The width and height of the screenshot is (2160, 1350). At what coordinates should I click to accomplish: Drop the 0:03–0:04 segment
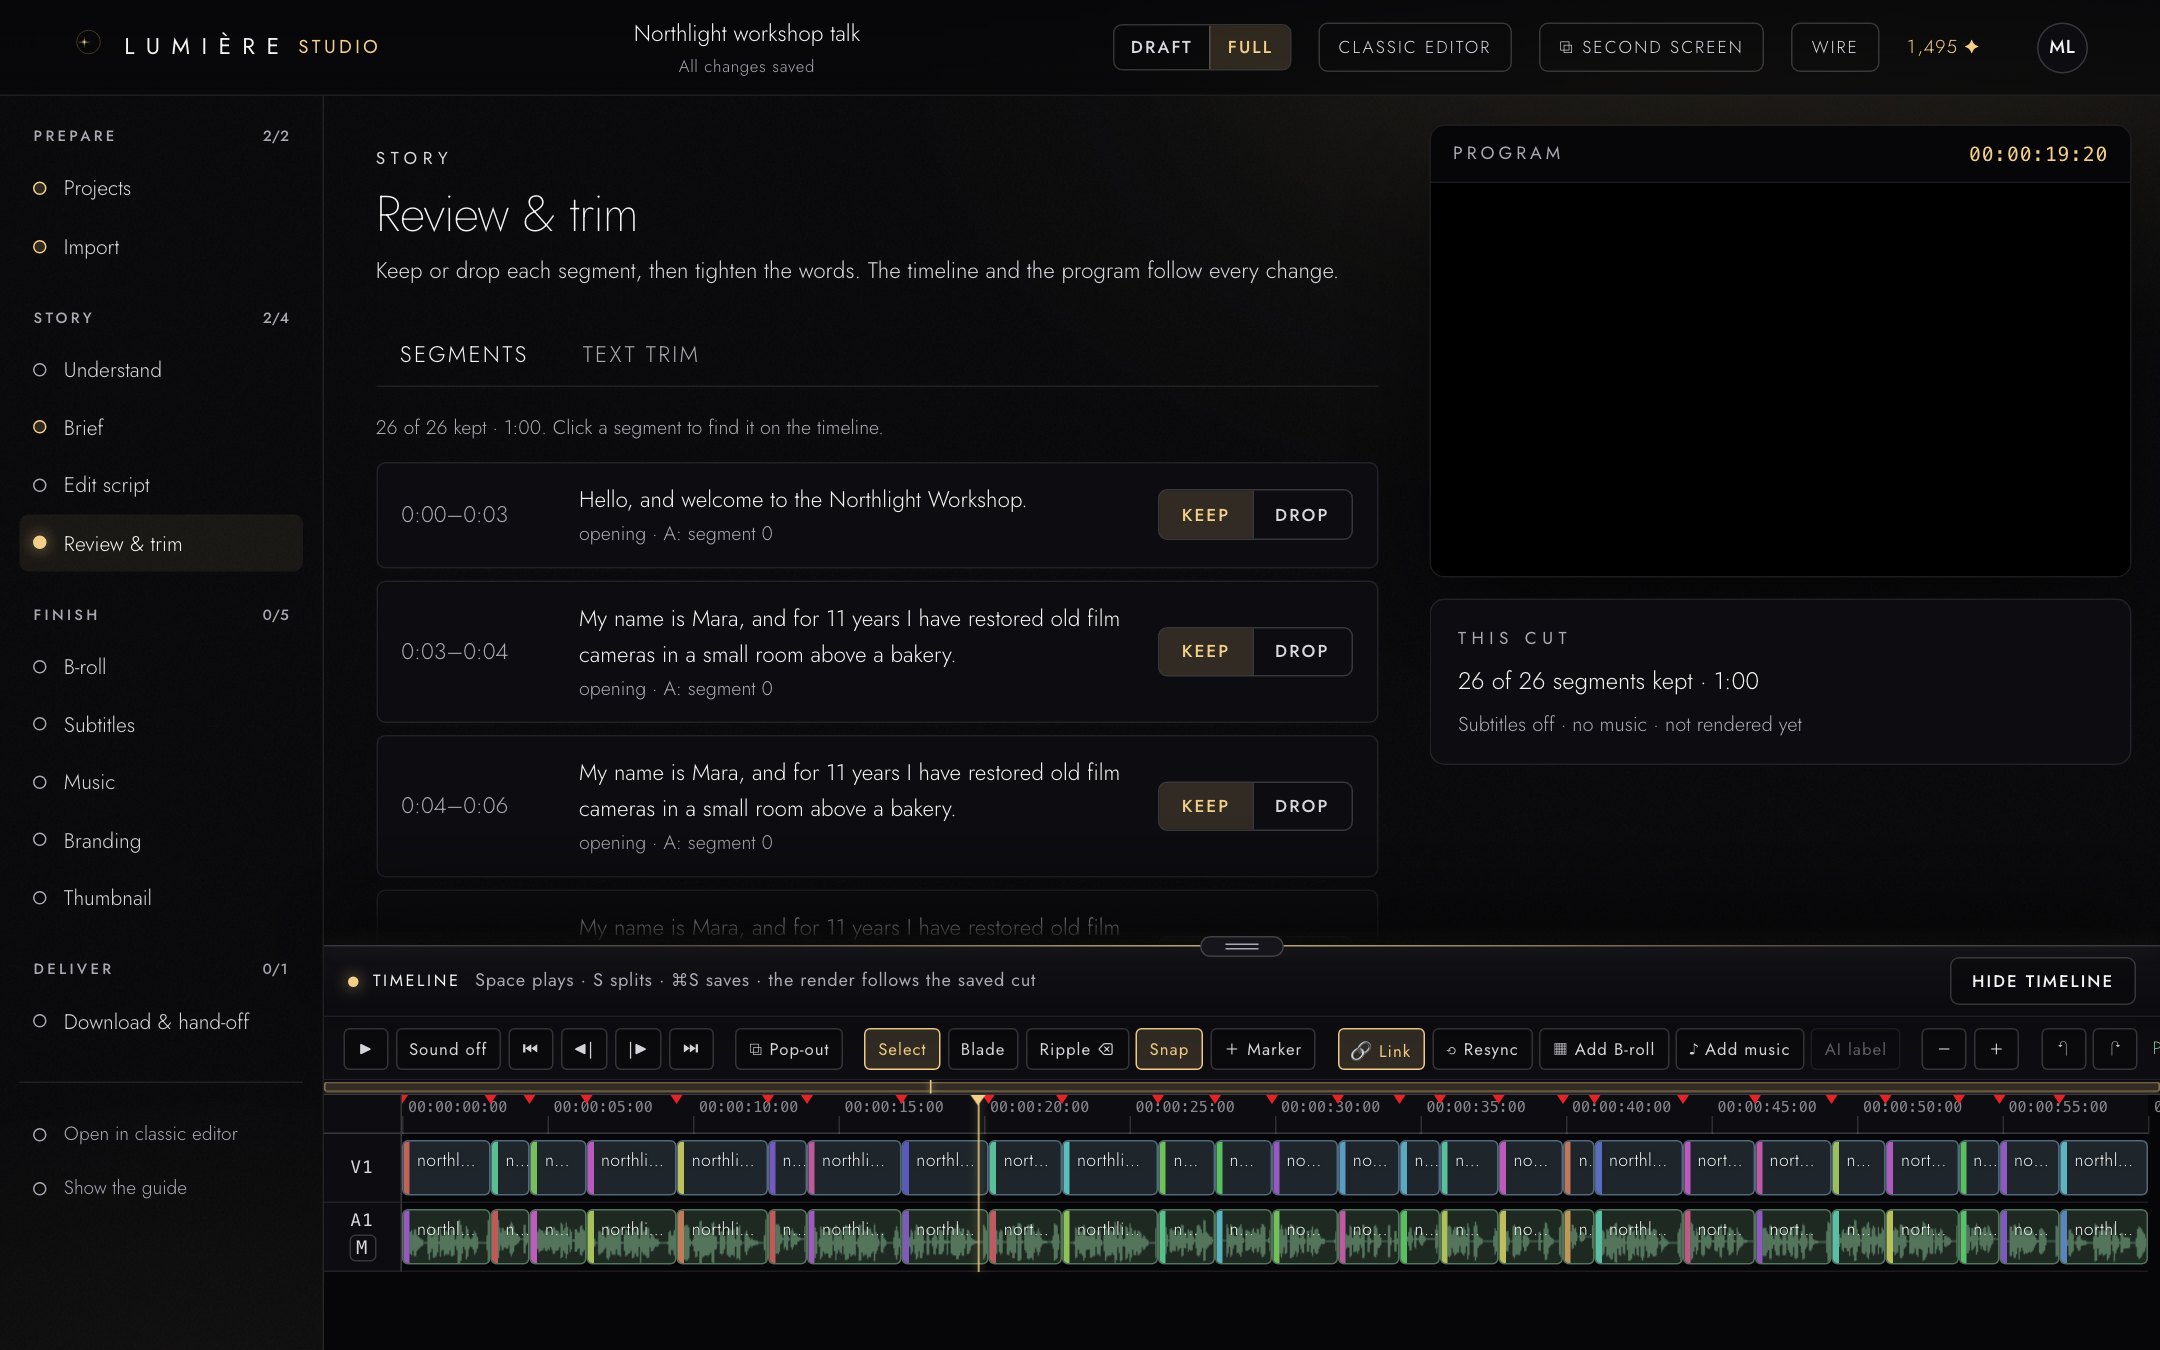point(1301,651)
